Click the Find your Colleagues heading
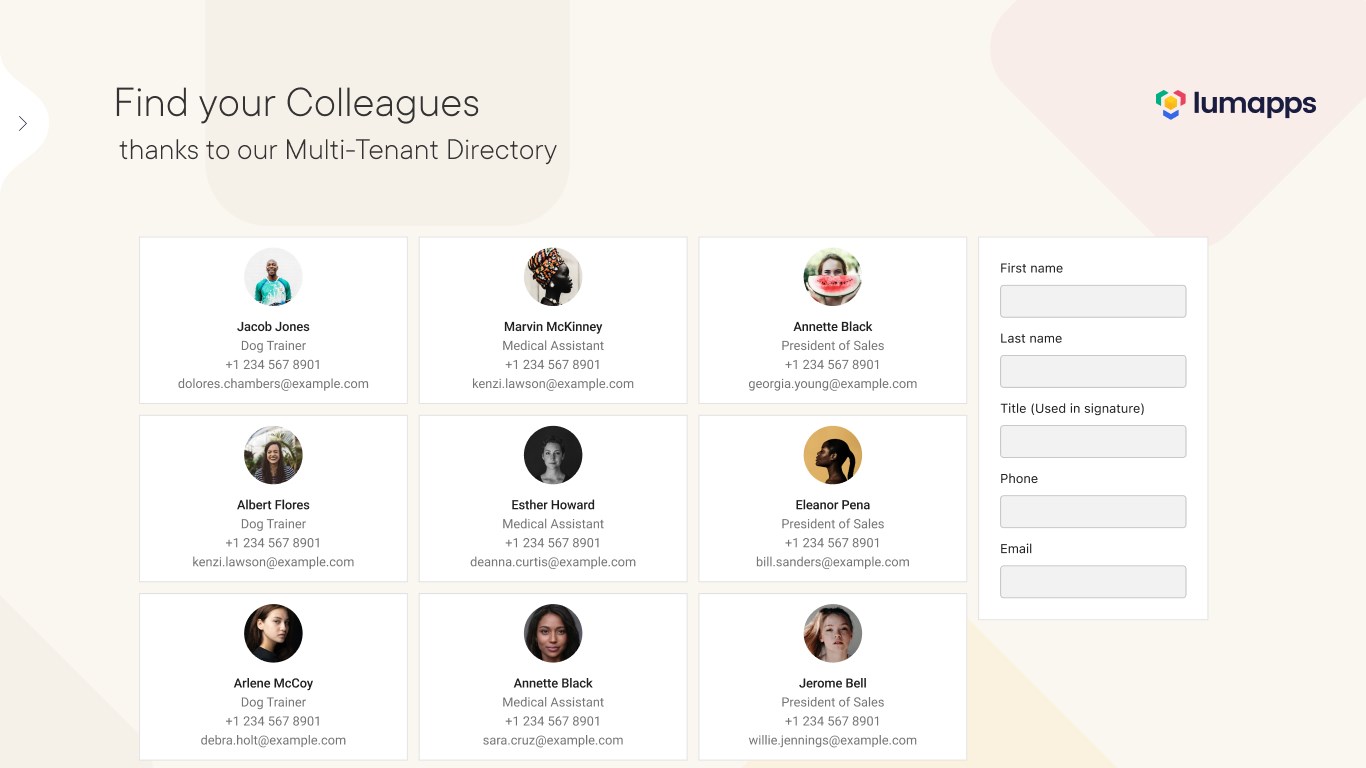Screen dimensions: 1366x768 [x=297, y=104]
